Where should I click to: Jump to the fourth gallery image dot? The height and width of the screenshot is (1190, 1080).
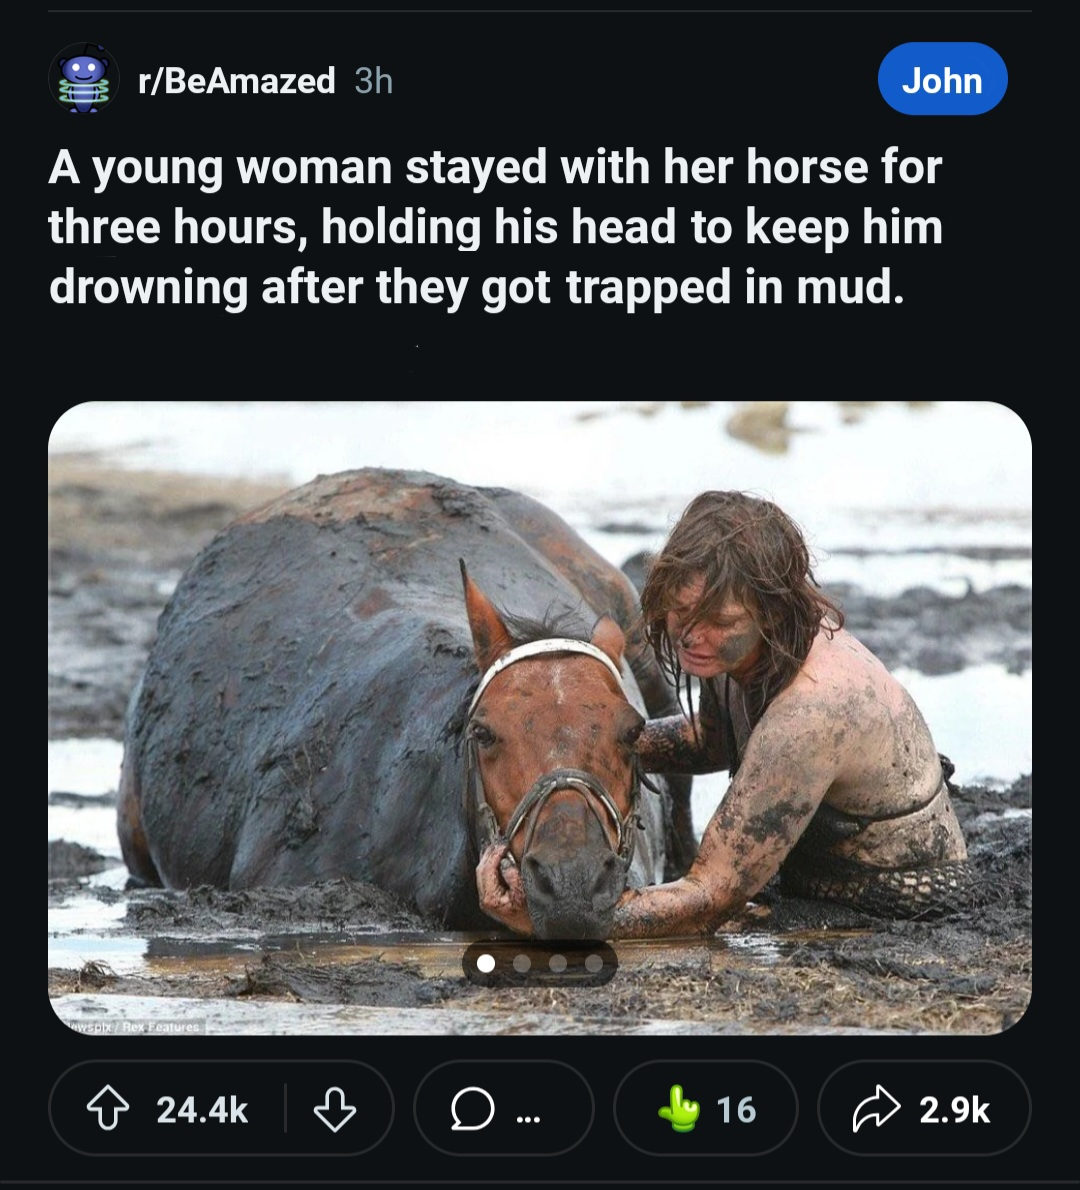(594, 964)
